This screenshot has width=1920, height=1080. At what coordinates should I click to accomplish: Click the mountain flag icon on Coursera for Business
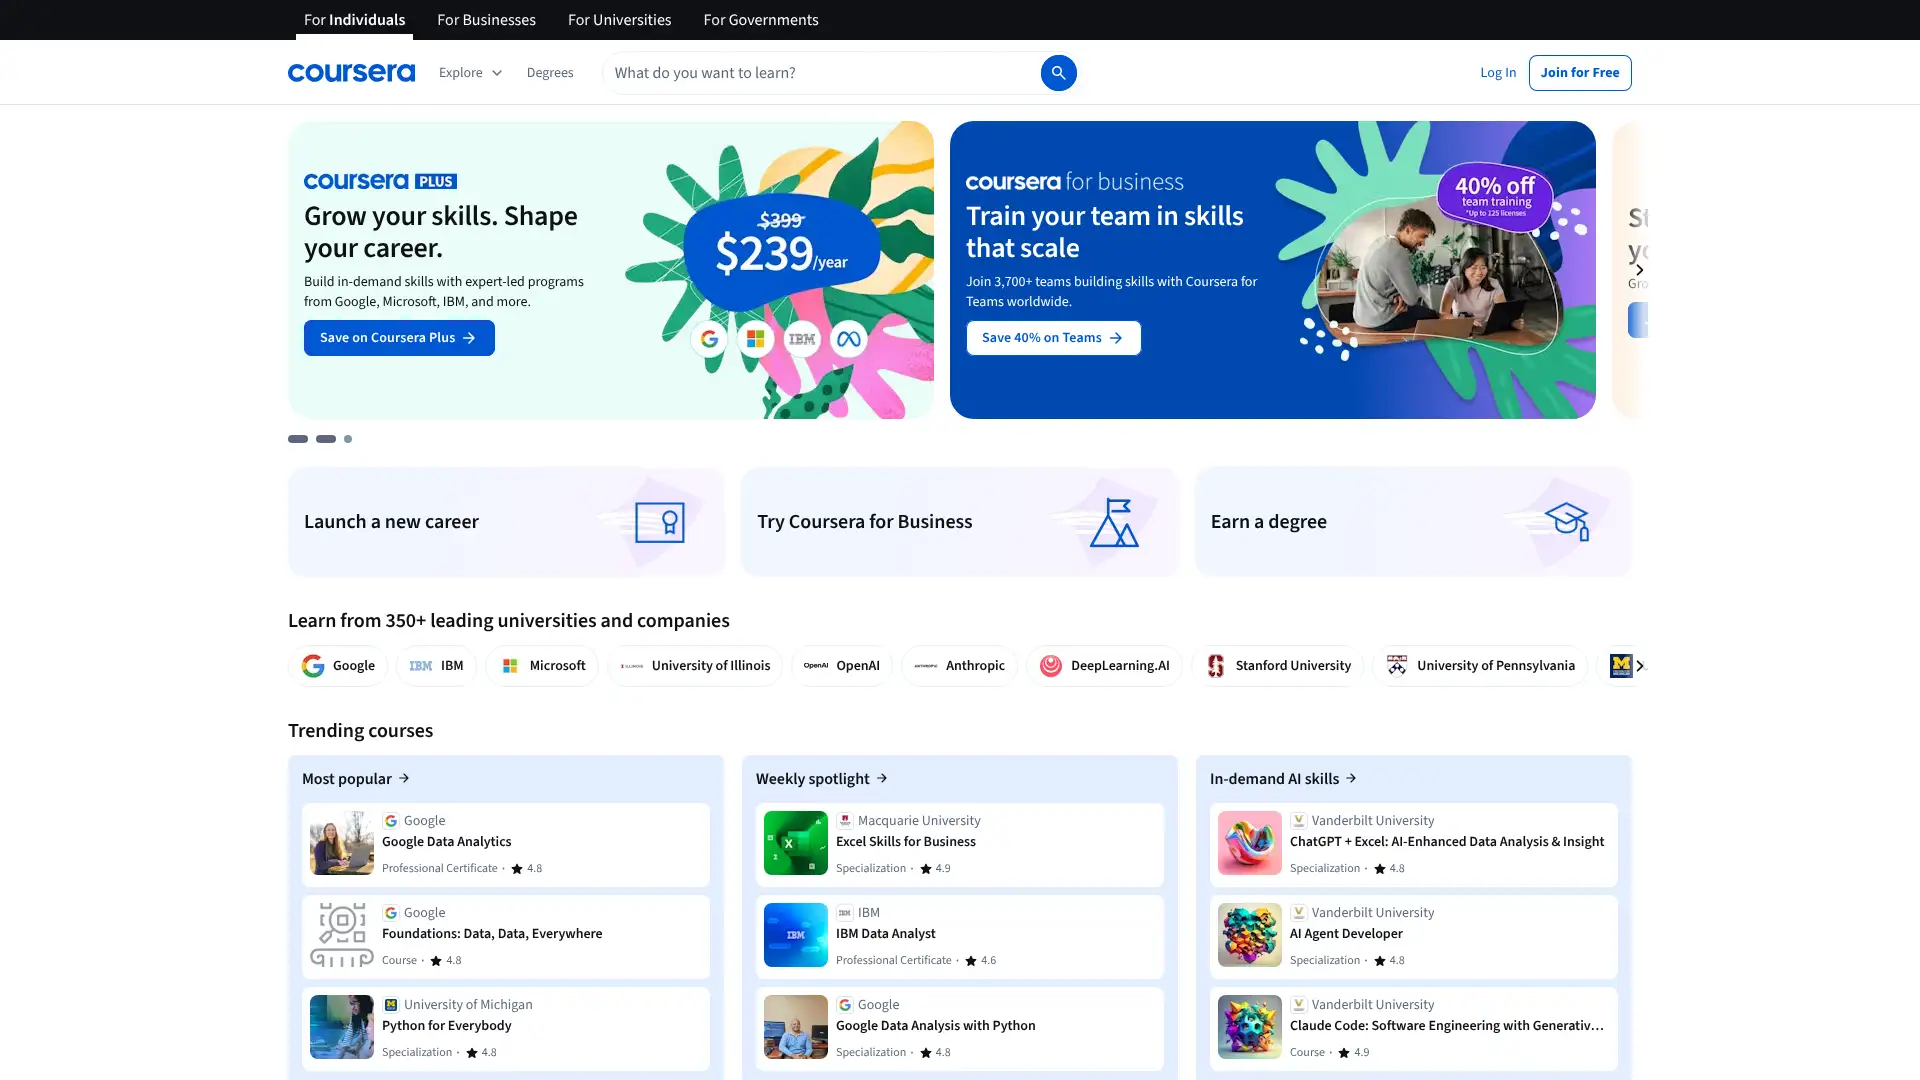pos(1114,522)
